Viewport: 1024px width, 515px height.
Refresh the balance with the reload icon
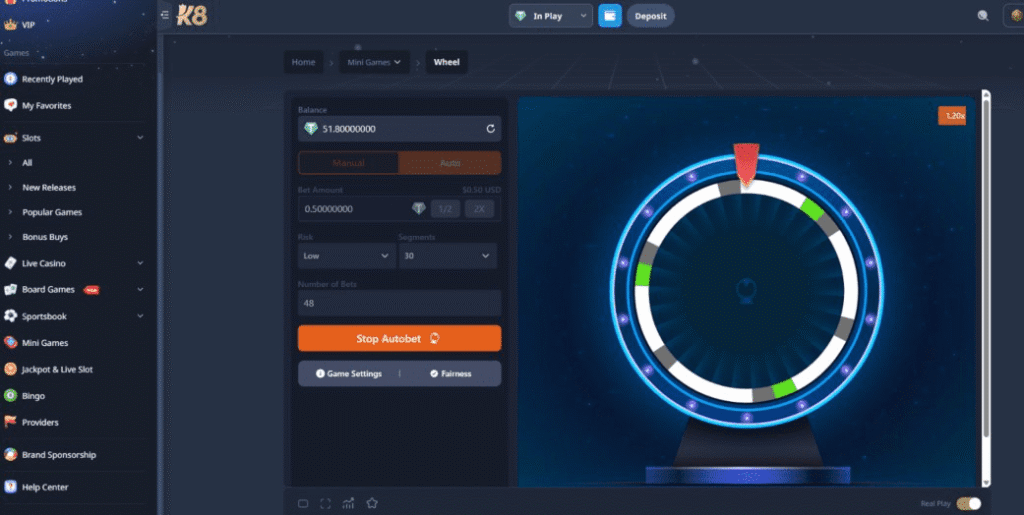pyautogui.click(x=490, y=129)
